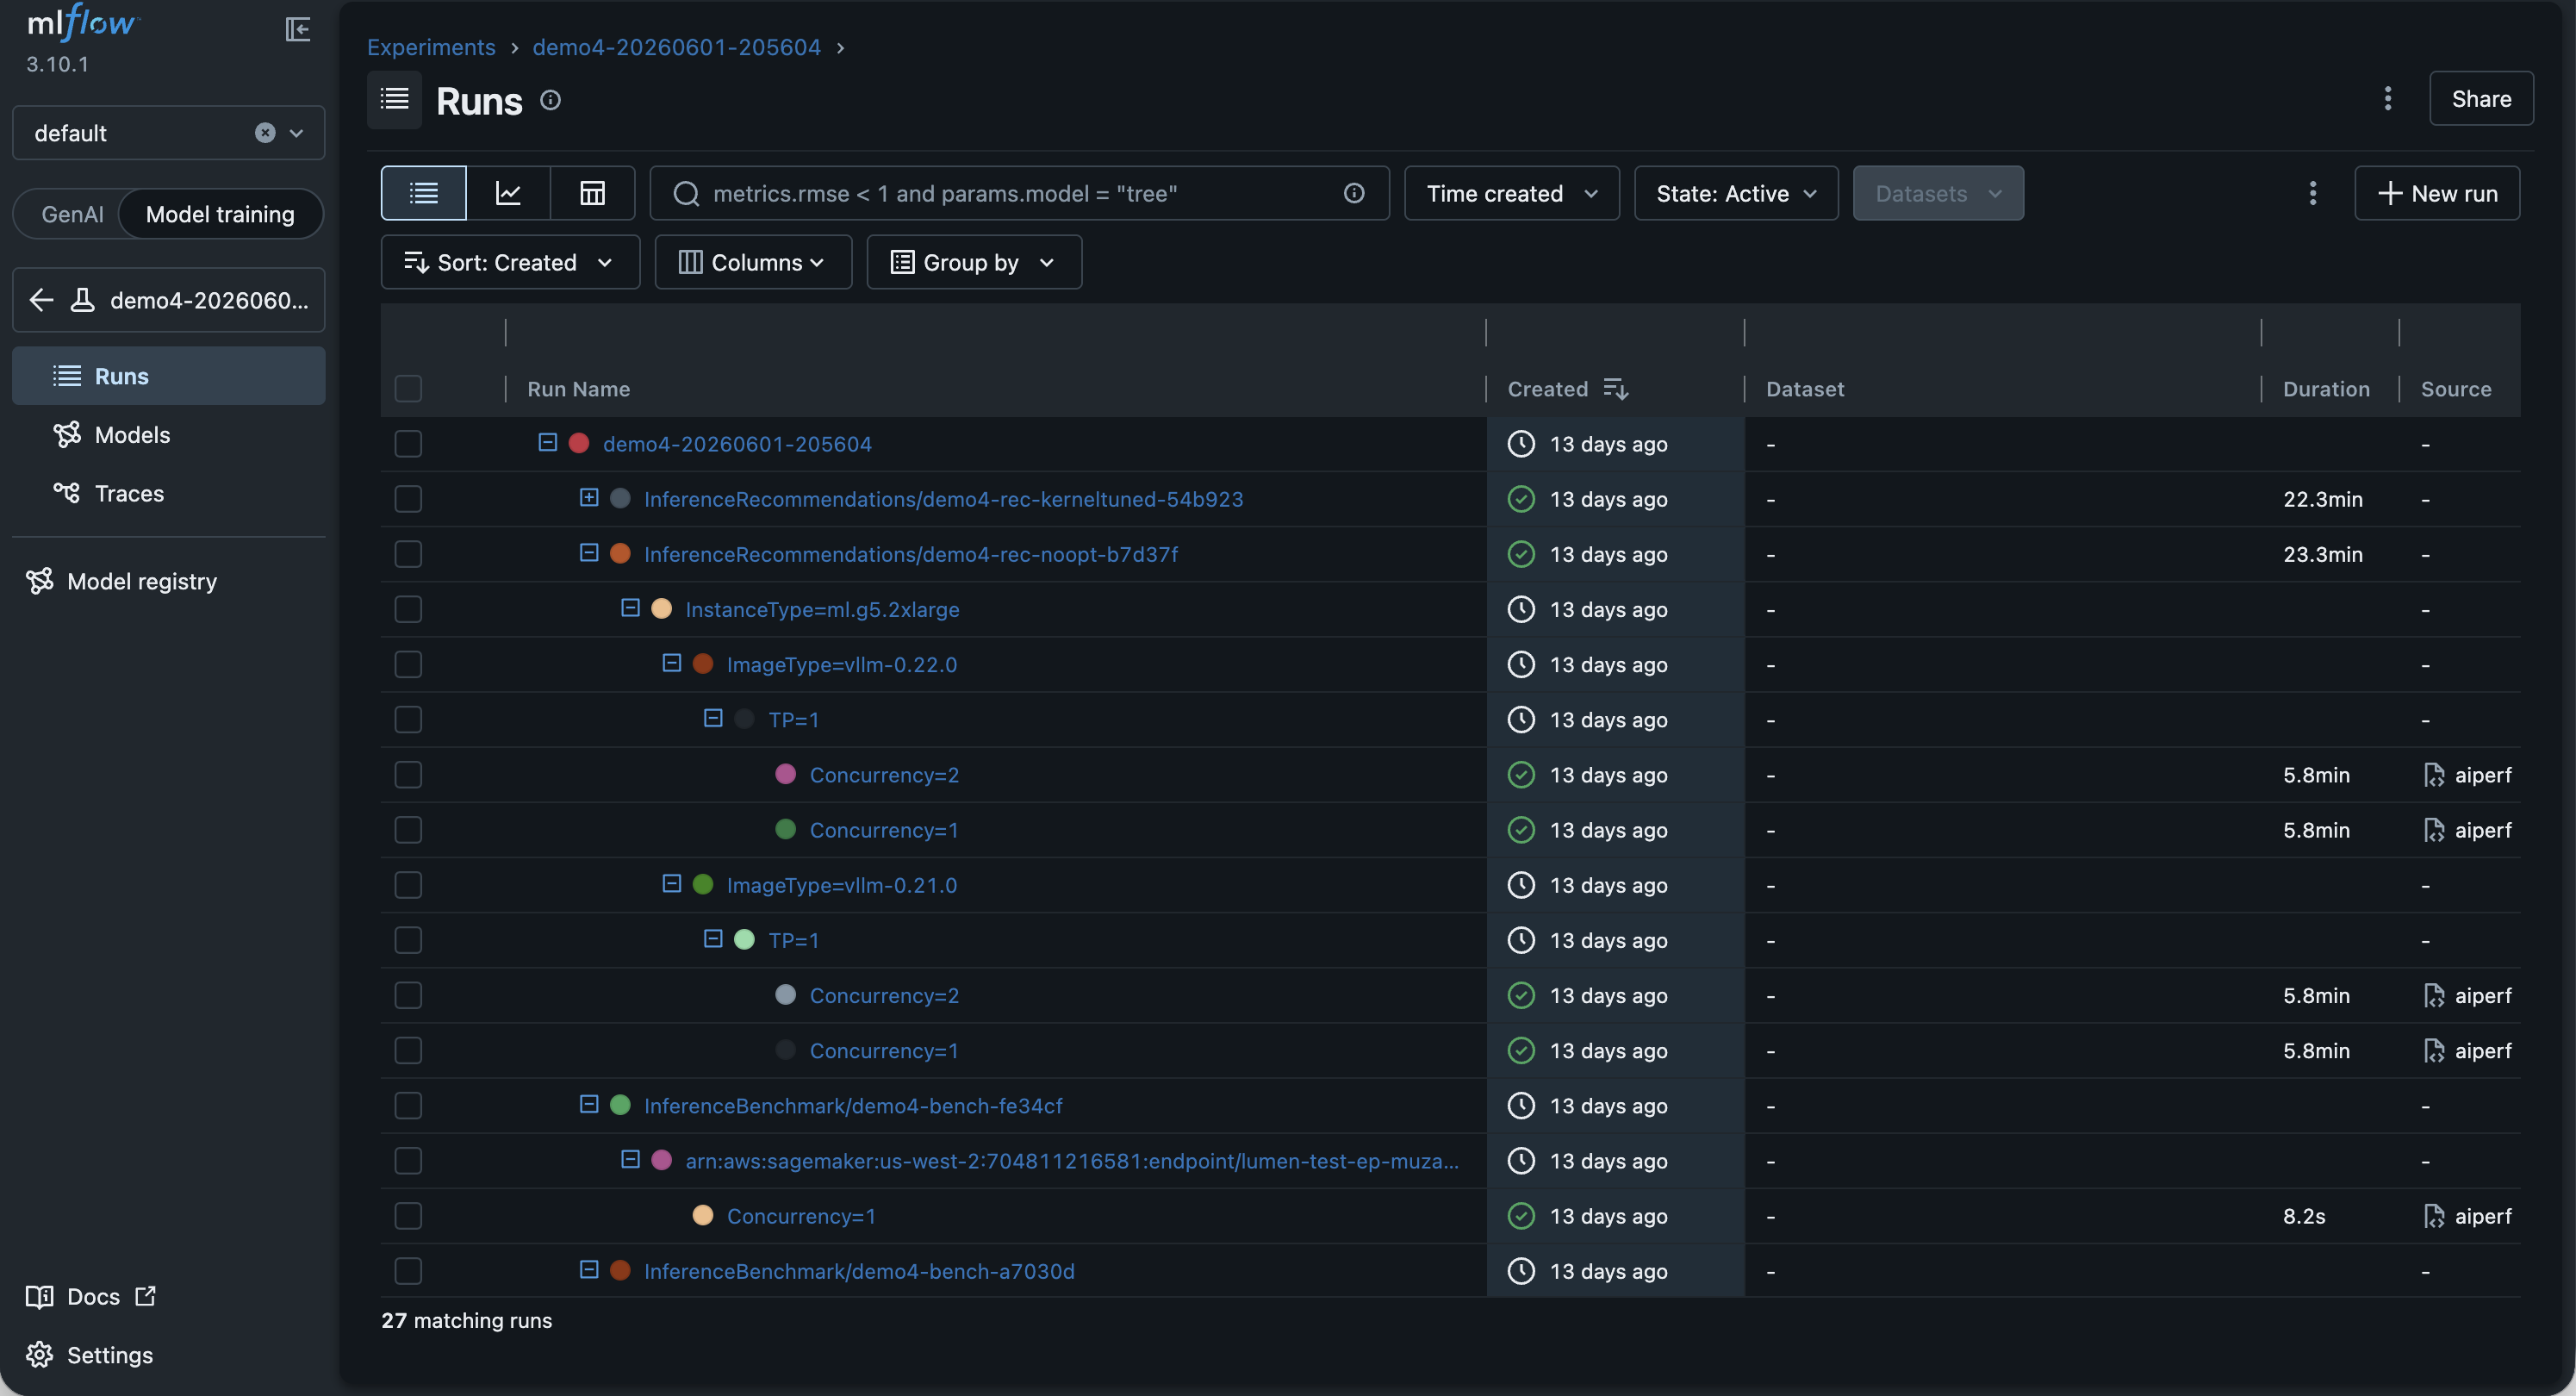Open the Columns dropdown
This screenshot has width=2576, height=1396.
753,262
